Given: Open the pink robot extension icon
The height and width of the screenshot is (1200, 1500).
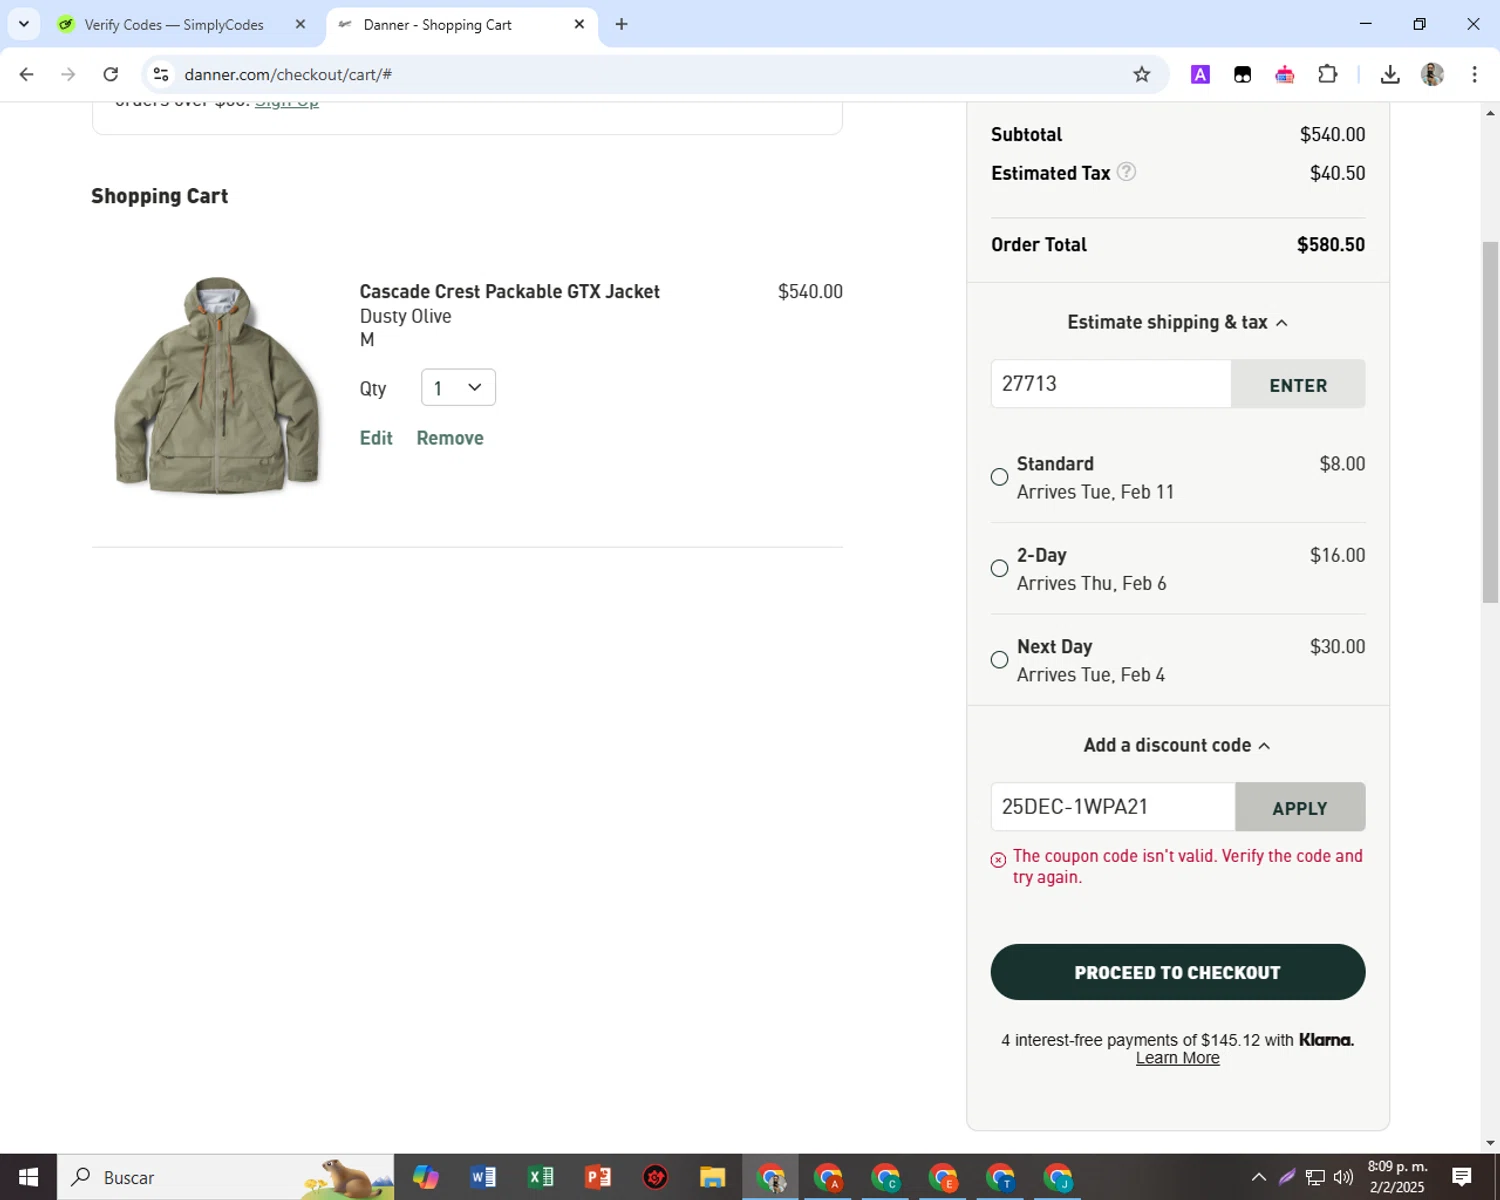Looking at the screenshot, I should (x=1285, y=74).
